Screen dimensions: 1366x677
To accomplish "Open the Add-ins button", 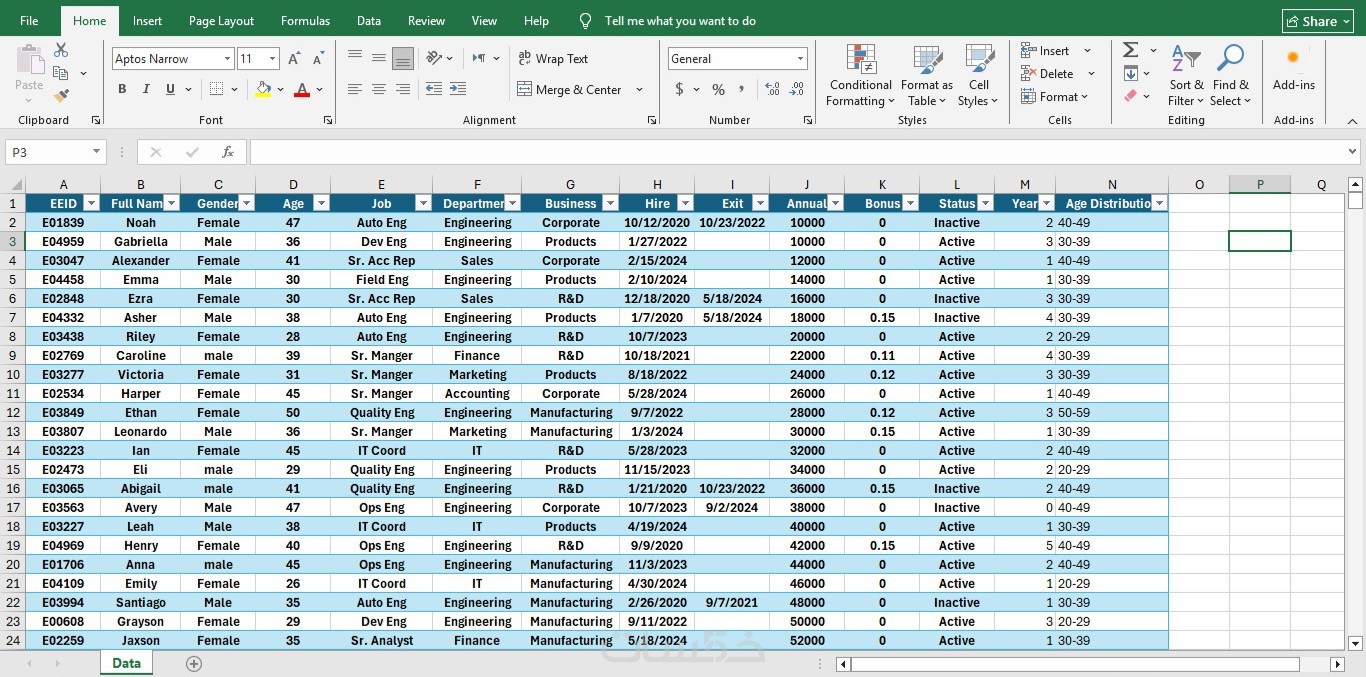I will pyautogui.click(x=1293, y=68).
